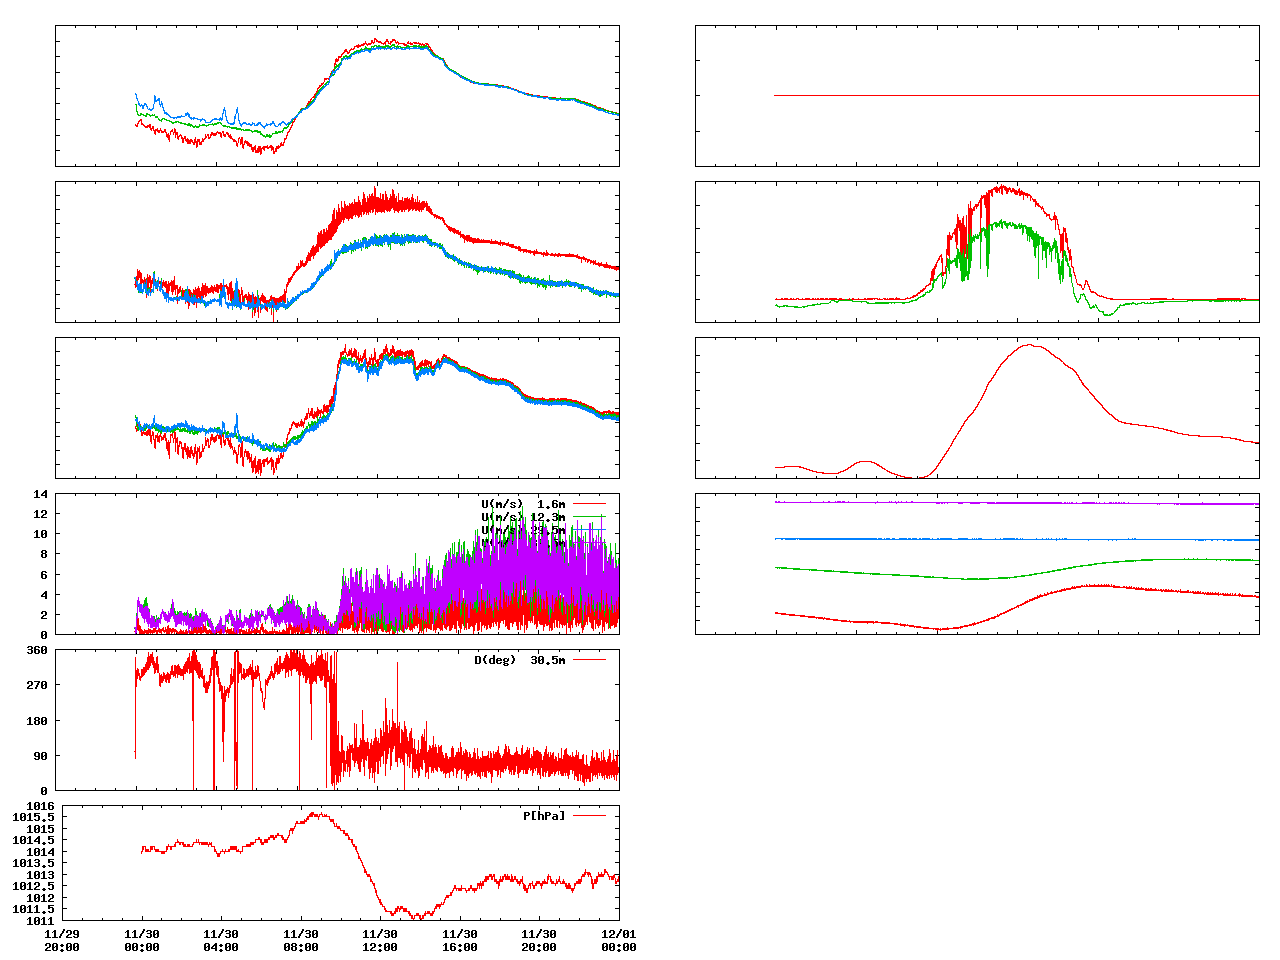This screenshot has width=1280, height=960.
Task: Click the '1015.5' pressure axis tick
Action: pyautogui.click(x=34, y=817)
